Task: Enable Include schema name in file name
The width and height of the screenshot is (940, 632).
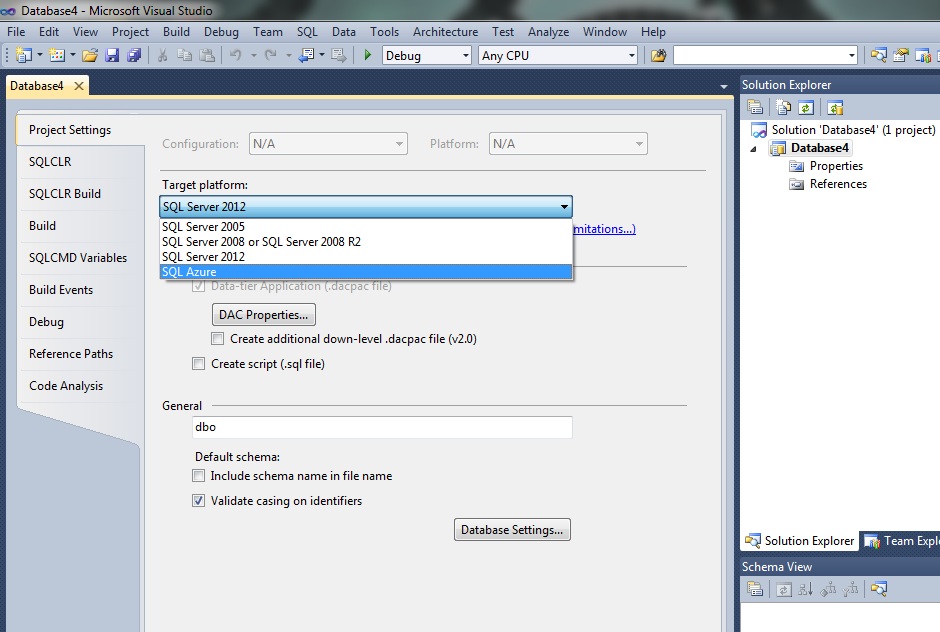Action: [x=198, y=475]
